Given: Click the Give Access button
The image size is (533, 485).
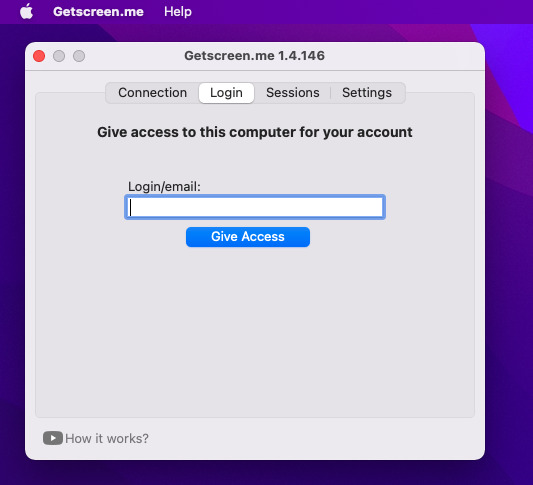Looking at the screenshot, I should (248, 237).
